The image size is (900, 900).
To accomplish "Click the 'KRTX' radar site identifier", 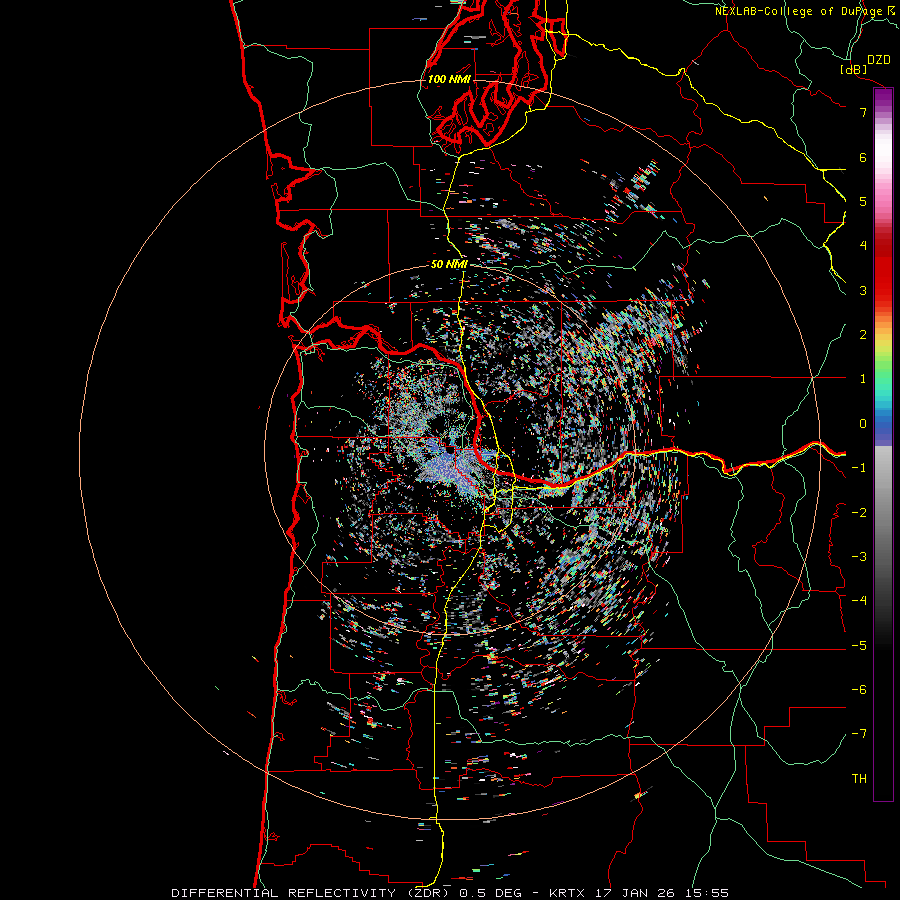I will click(x=567, y=893).
